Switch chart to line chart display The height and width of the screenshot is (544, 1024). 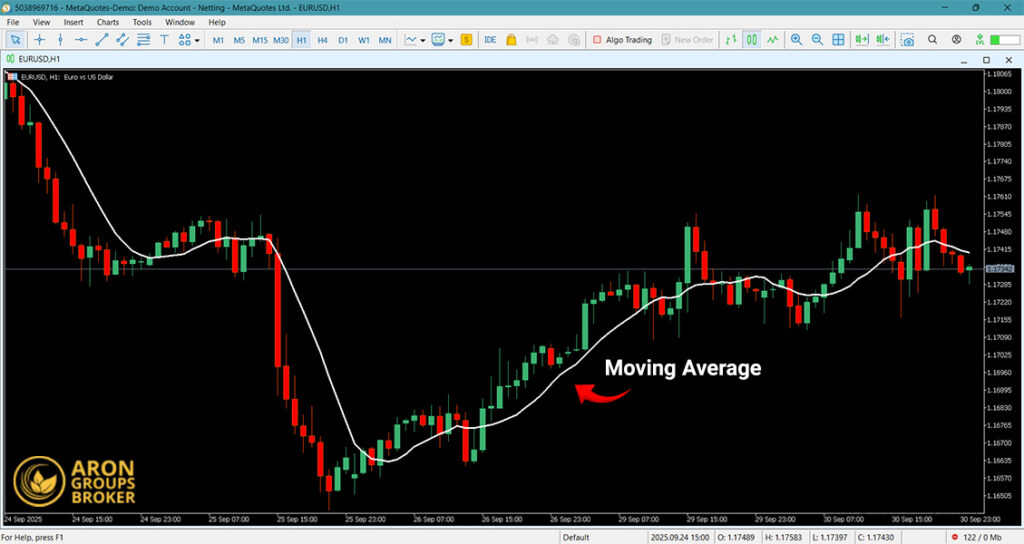pyautogui.click(x=770, y=40)
